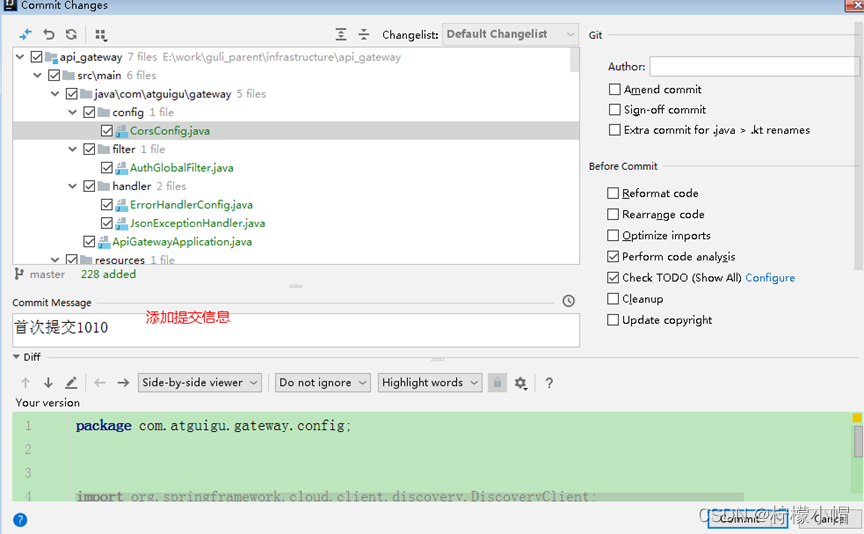Enable Reformat code checkbox
The height and width of the screenshot is (534, 864).
[x=613, y=193]
